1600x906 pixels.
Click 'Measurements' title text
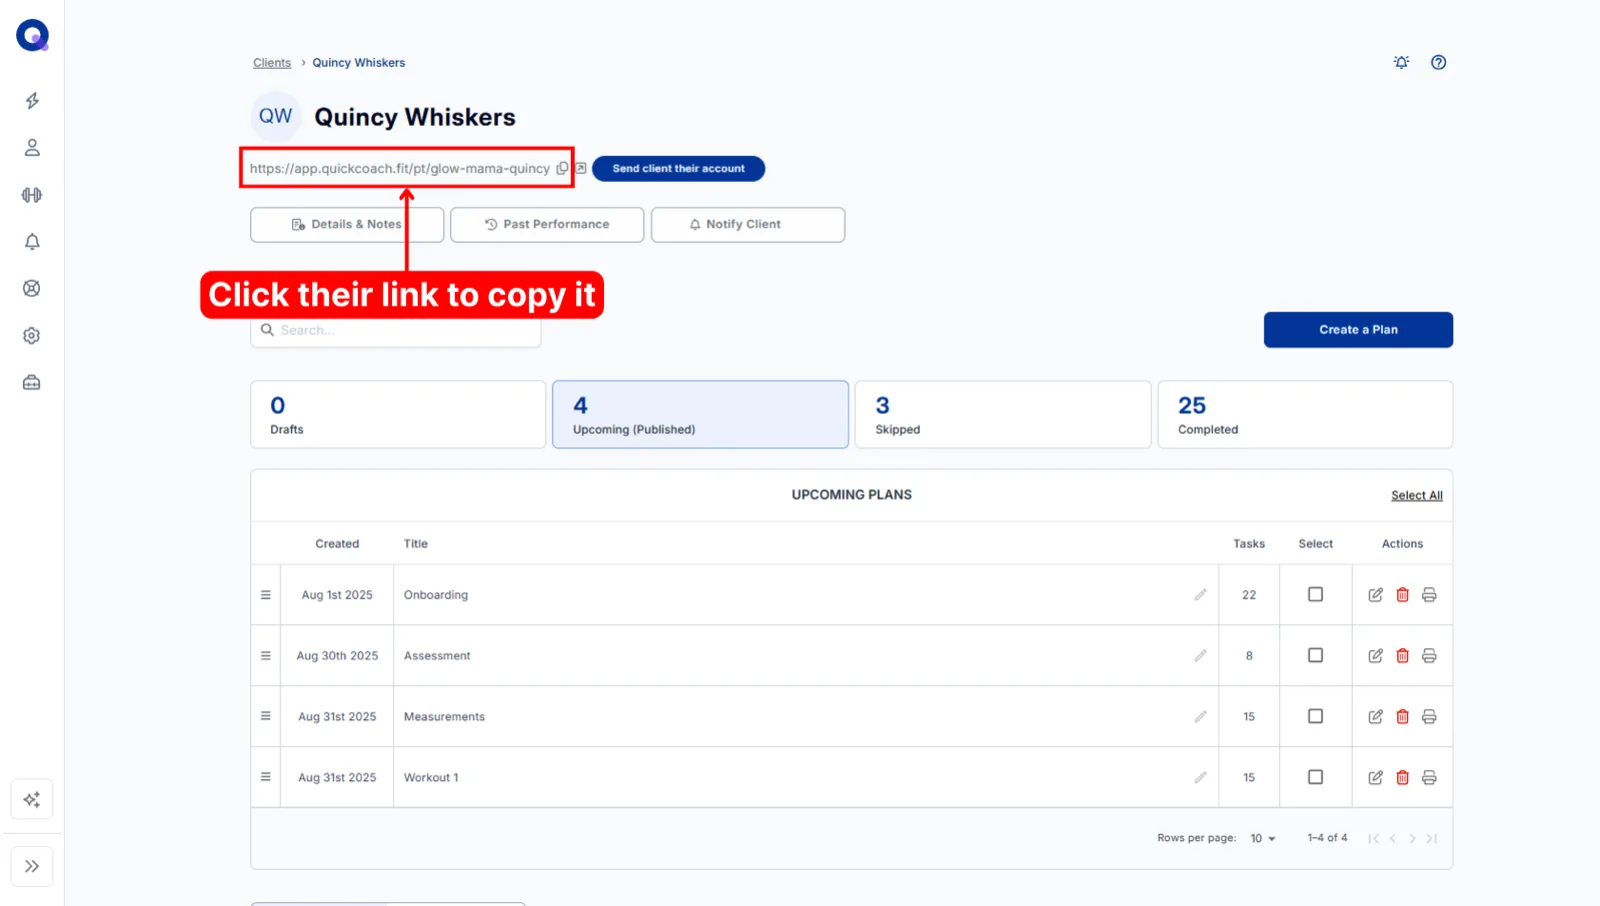[x=444, y=717]
